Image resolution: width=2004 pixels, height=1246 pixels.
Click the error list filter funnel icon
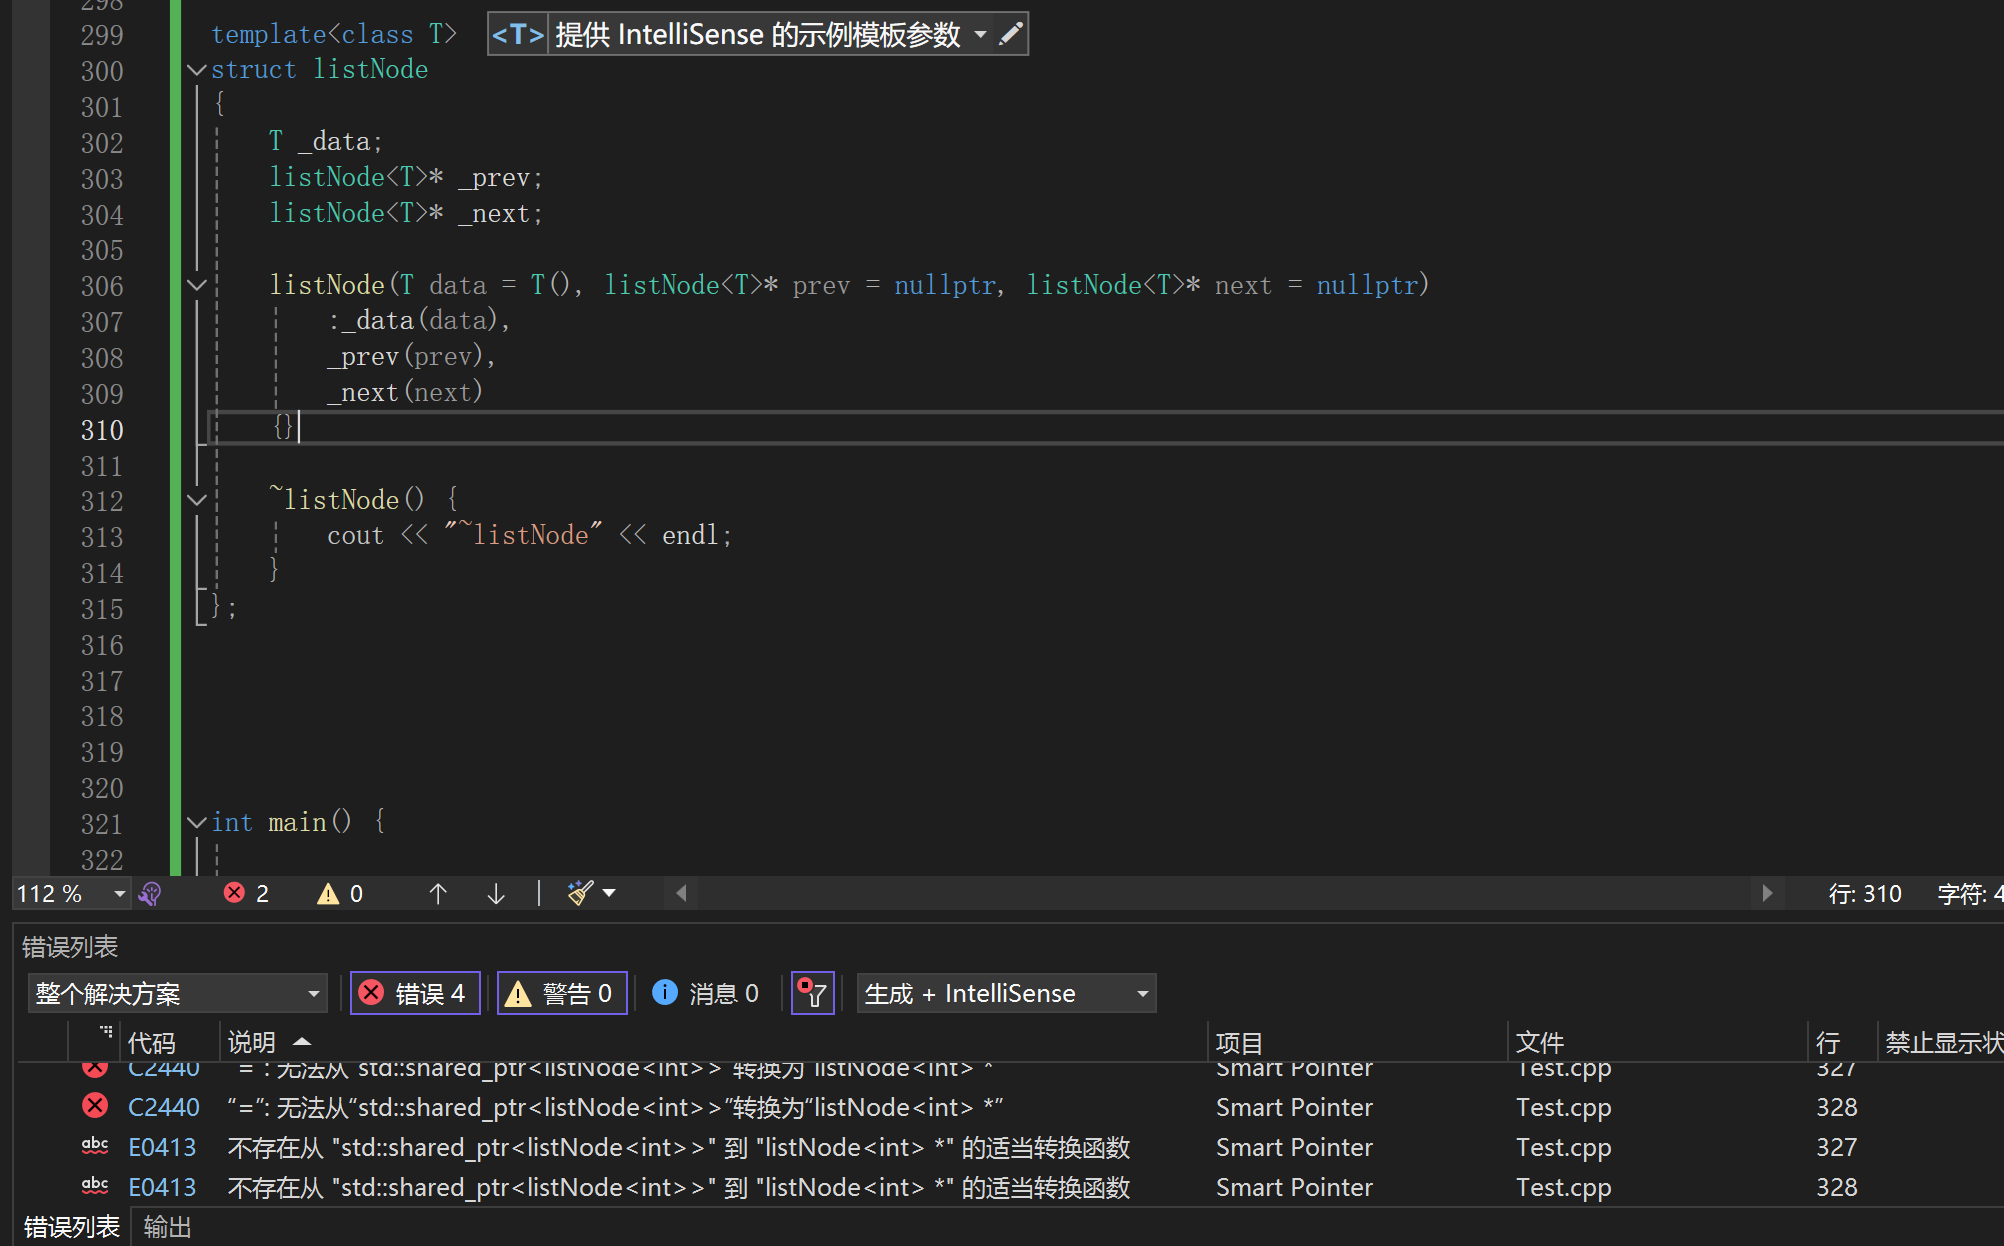(x=812, y=993)
